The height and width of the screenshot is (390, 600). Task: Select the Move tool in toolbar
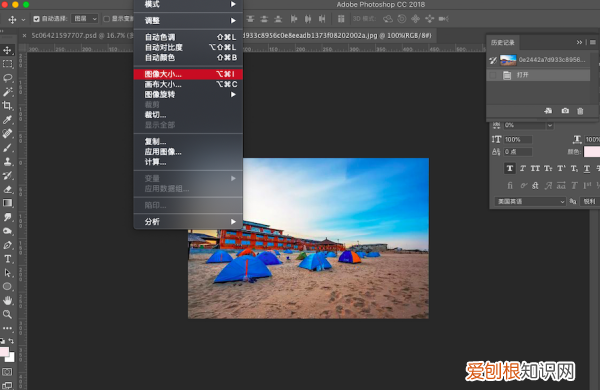[7, 50]
